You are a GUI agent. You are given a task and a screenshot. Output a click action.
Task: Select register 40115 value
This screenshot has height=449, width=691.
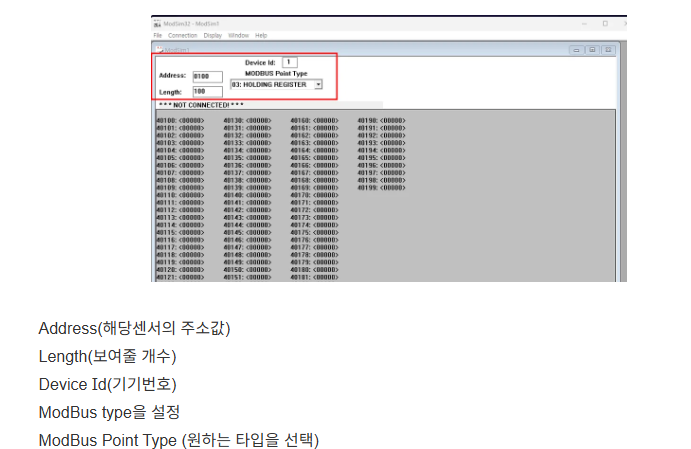[x=191, y=232]
